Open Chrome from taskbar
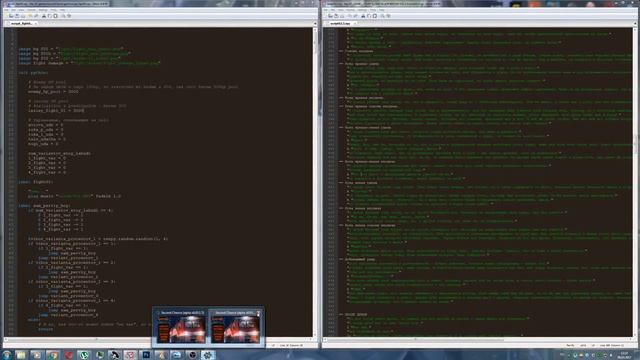The height and width of the screenshot is (360, 640). [x=53, y=355]
